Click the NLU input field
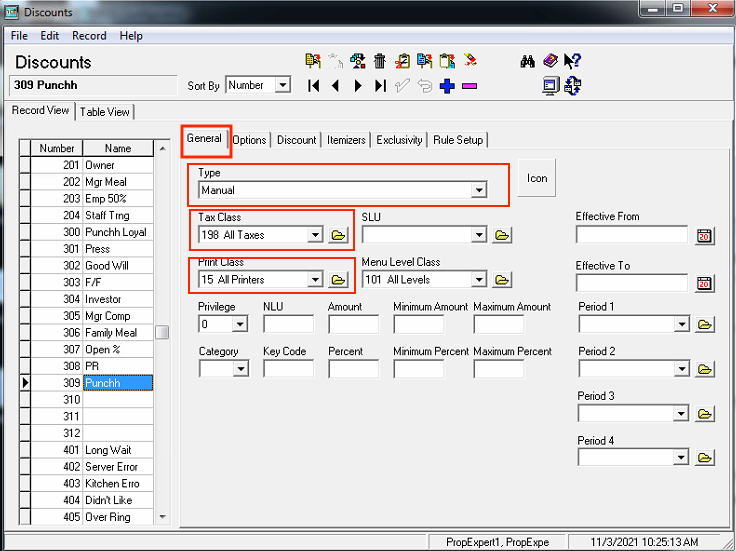The height and width of the screenshot is (551, 736). coord(289,324)
